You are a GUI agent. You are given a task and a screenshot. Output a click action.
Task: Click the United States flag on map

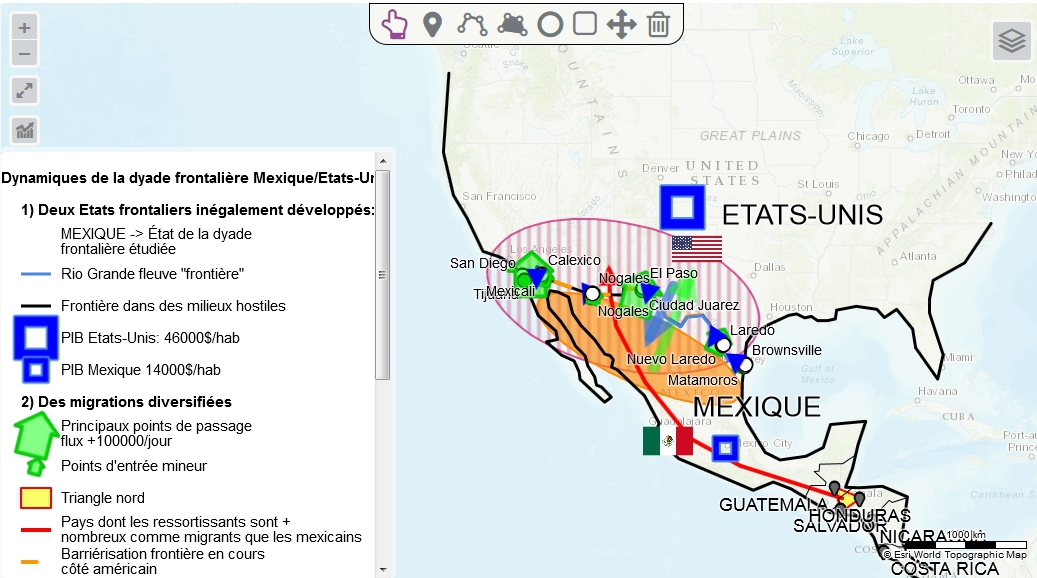point(697,247)
